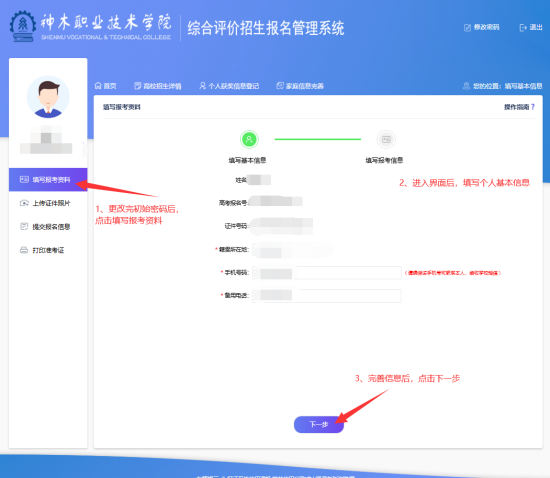Click the 手机号码 input field
The height and width of the screenshot is (478, 550).
click(327, 273)
